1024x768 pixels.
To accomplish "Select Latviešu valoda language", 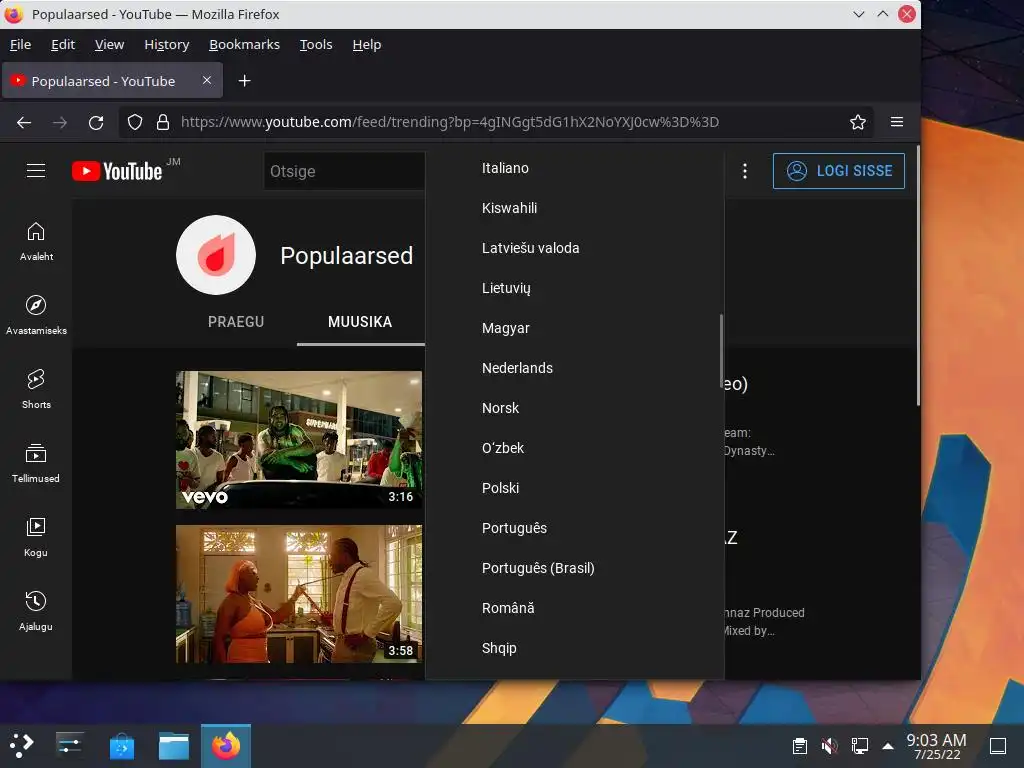I will click(575, 248).
